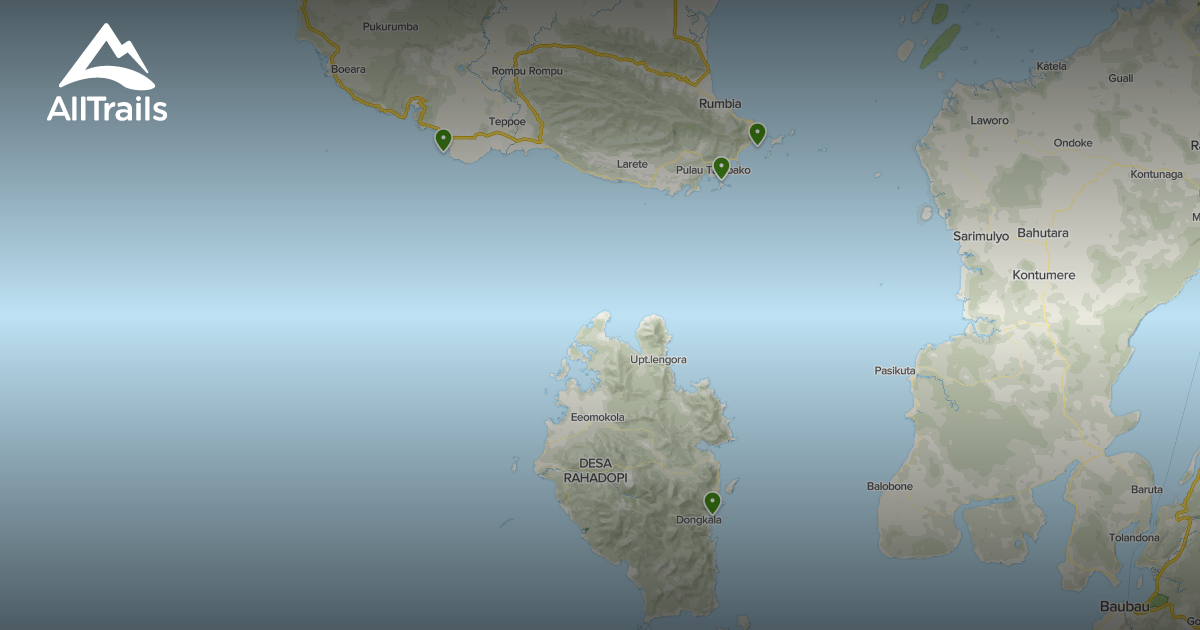This screenshot has width=1200, height=630.
Task: Select the trail pin at Pulau Tambako
Action: coord(721,167)
